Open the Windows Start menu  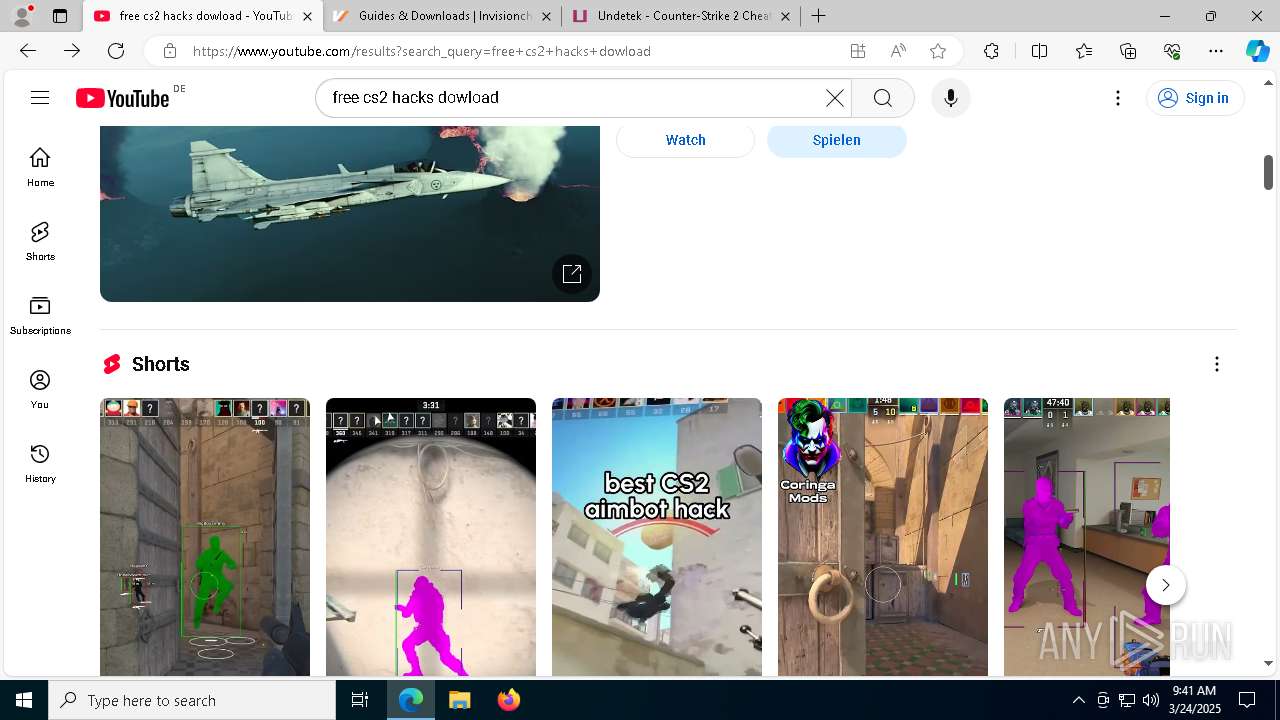click(x=24, y=700)
